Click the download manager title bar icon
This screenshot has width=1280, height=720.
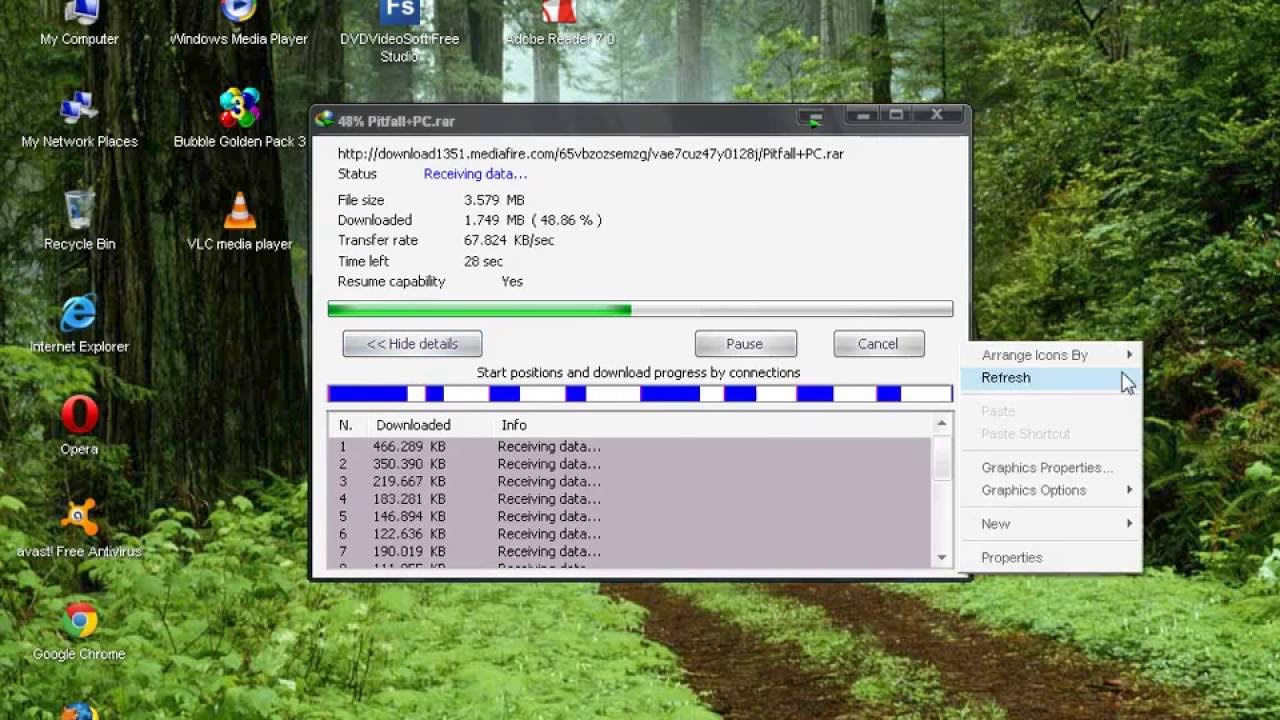[x=324, y=120]
